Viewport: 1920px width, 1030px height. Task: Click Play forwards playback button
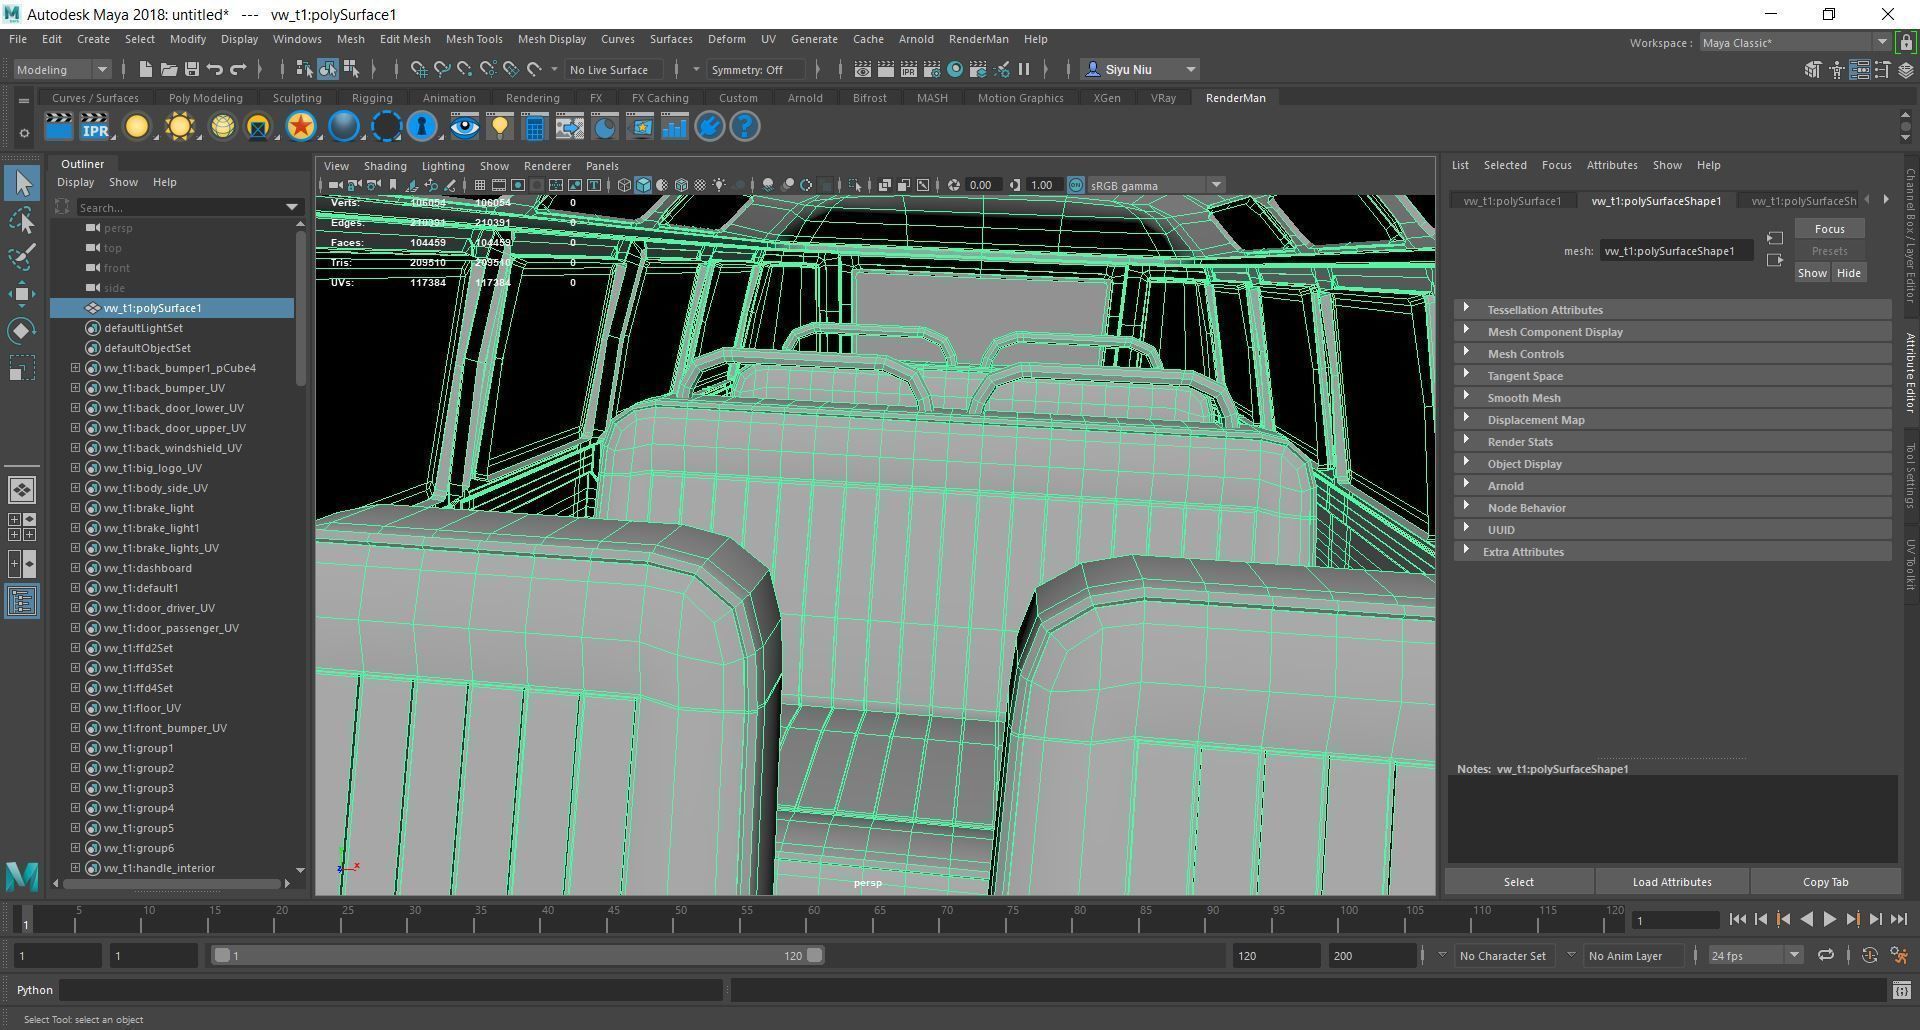point(1829,920)
